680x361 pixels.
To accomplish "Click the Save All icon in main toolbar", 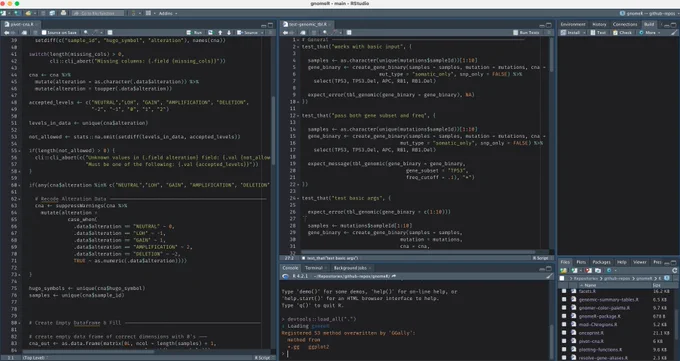I will (x=52, y=13).
